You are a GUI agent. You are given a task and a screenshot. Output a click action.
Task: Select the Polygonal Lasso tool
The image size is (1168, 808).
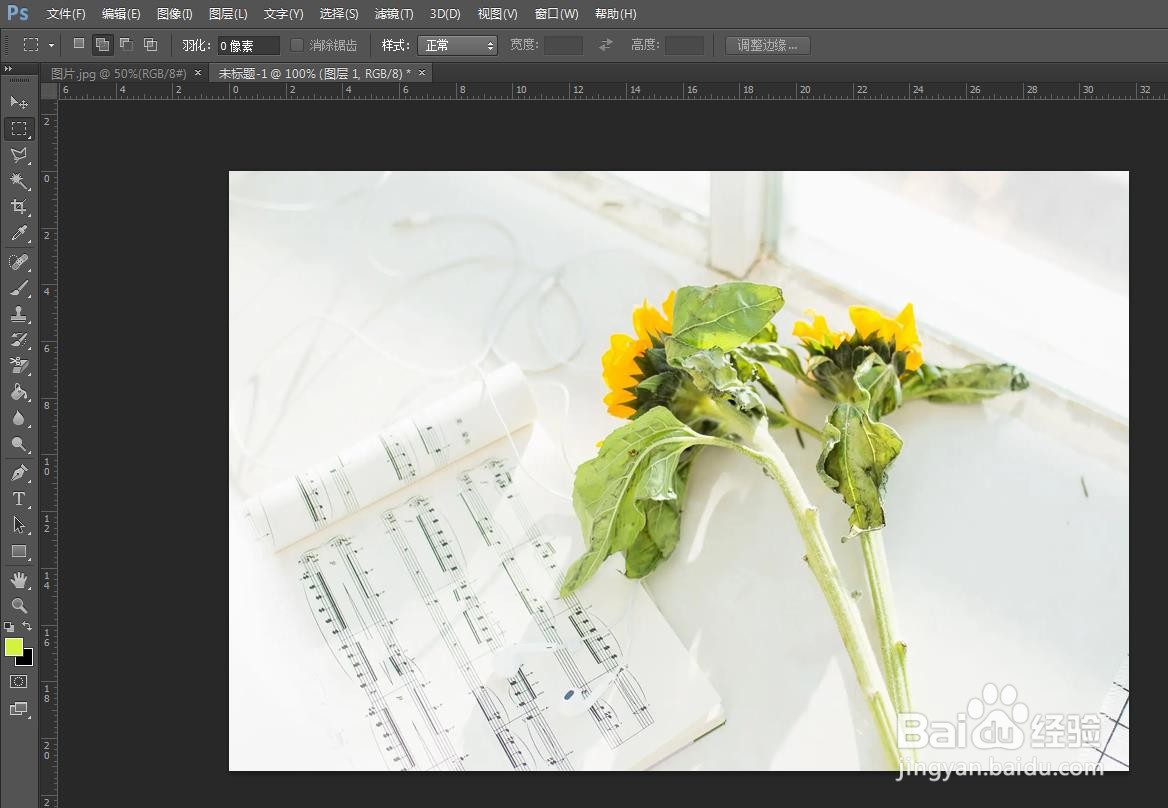pyautogui.click(x=19, y=154)
